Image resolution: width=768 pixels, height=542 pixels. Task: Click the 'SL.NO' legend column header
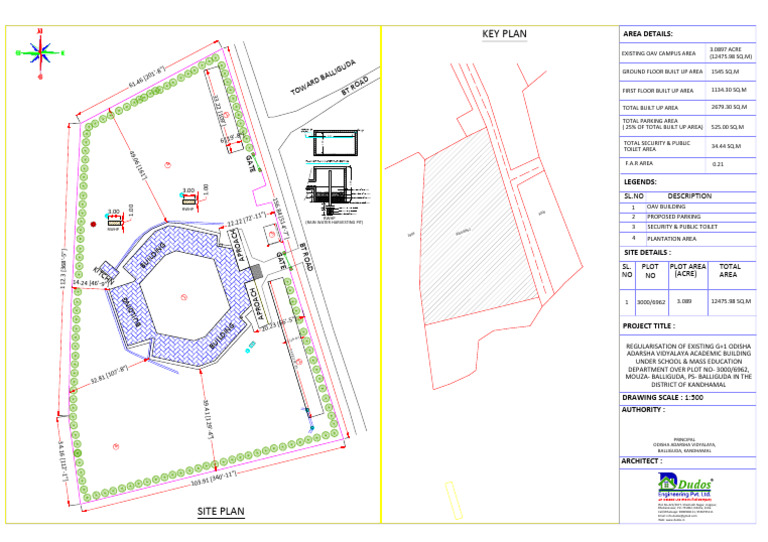coord(634,196)
